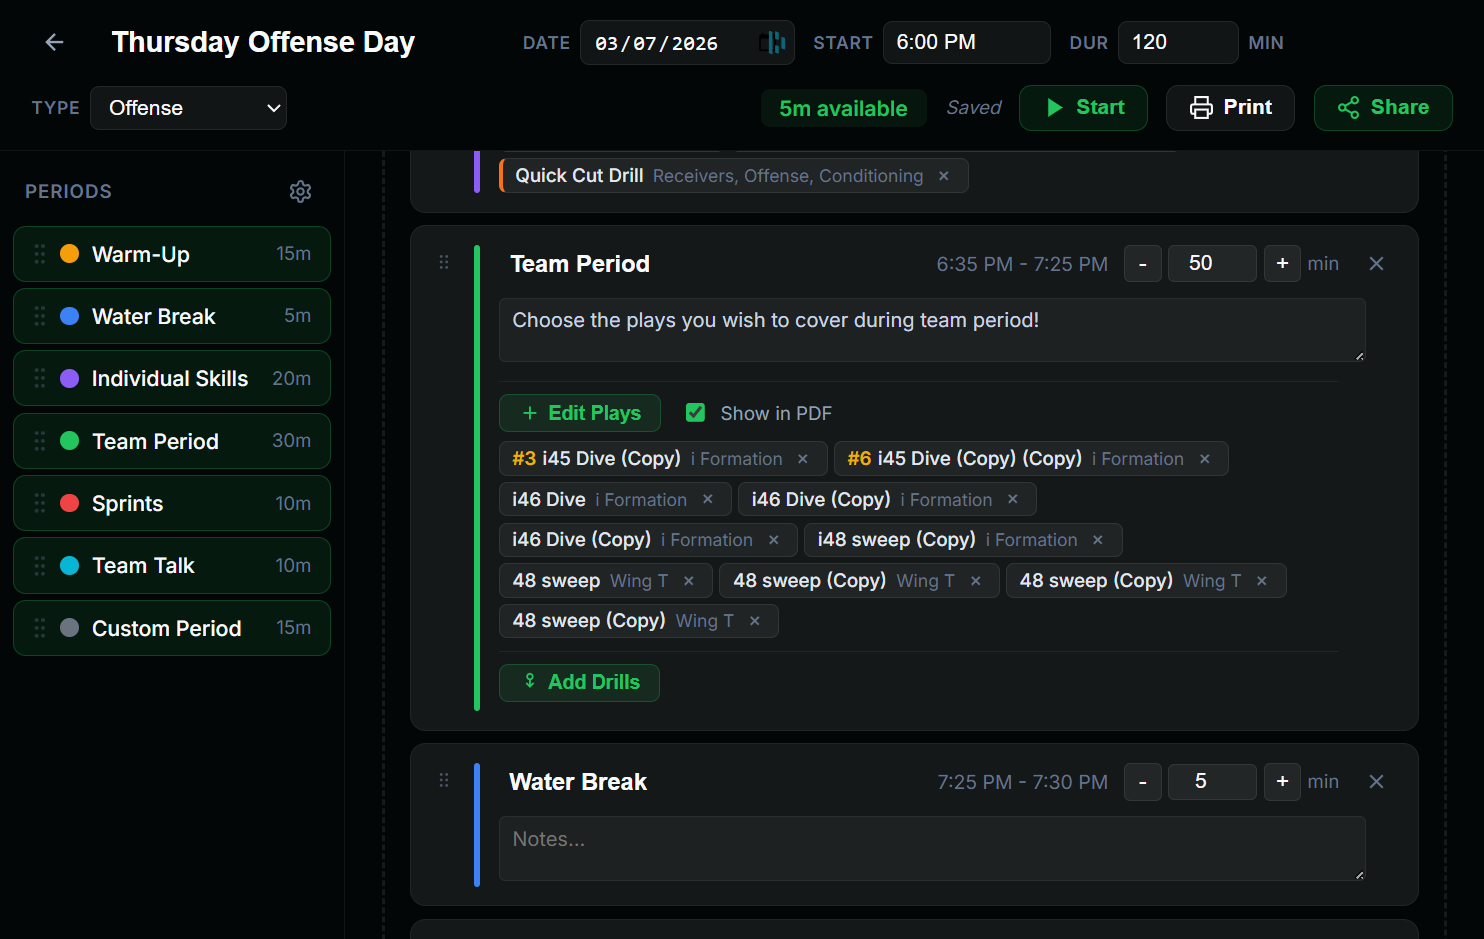Image resolution: width=1484 pixels, height=939 pixels.
Task: Select the Sprints period in sidebar
Action: [172, 503]
